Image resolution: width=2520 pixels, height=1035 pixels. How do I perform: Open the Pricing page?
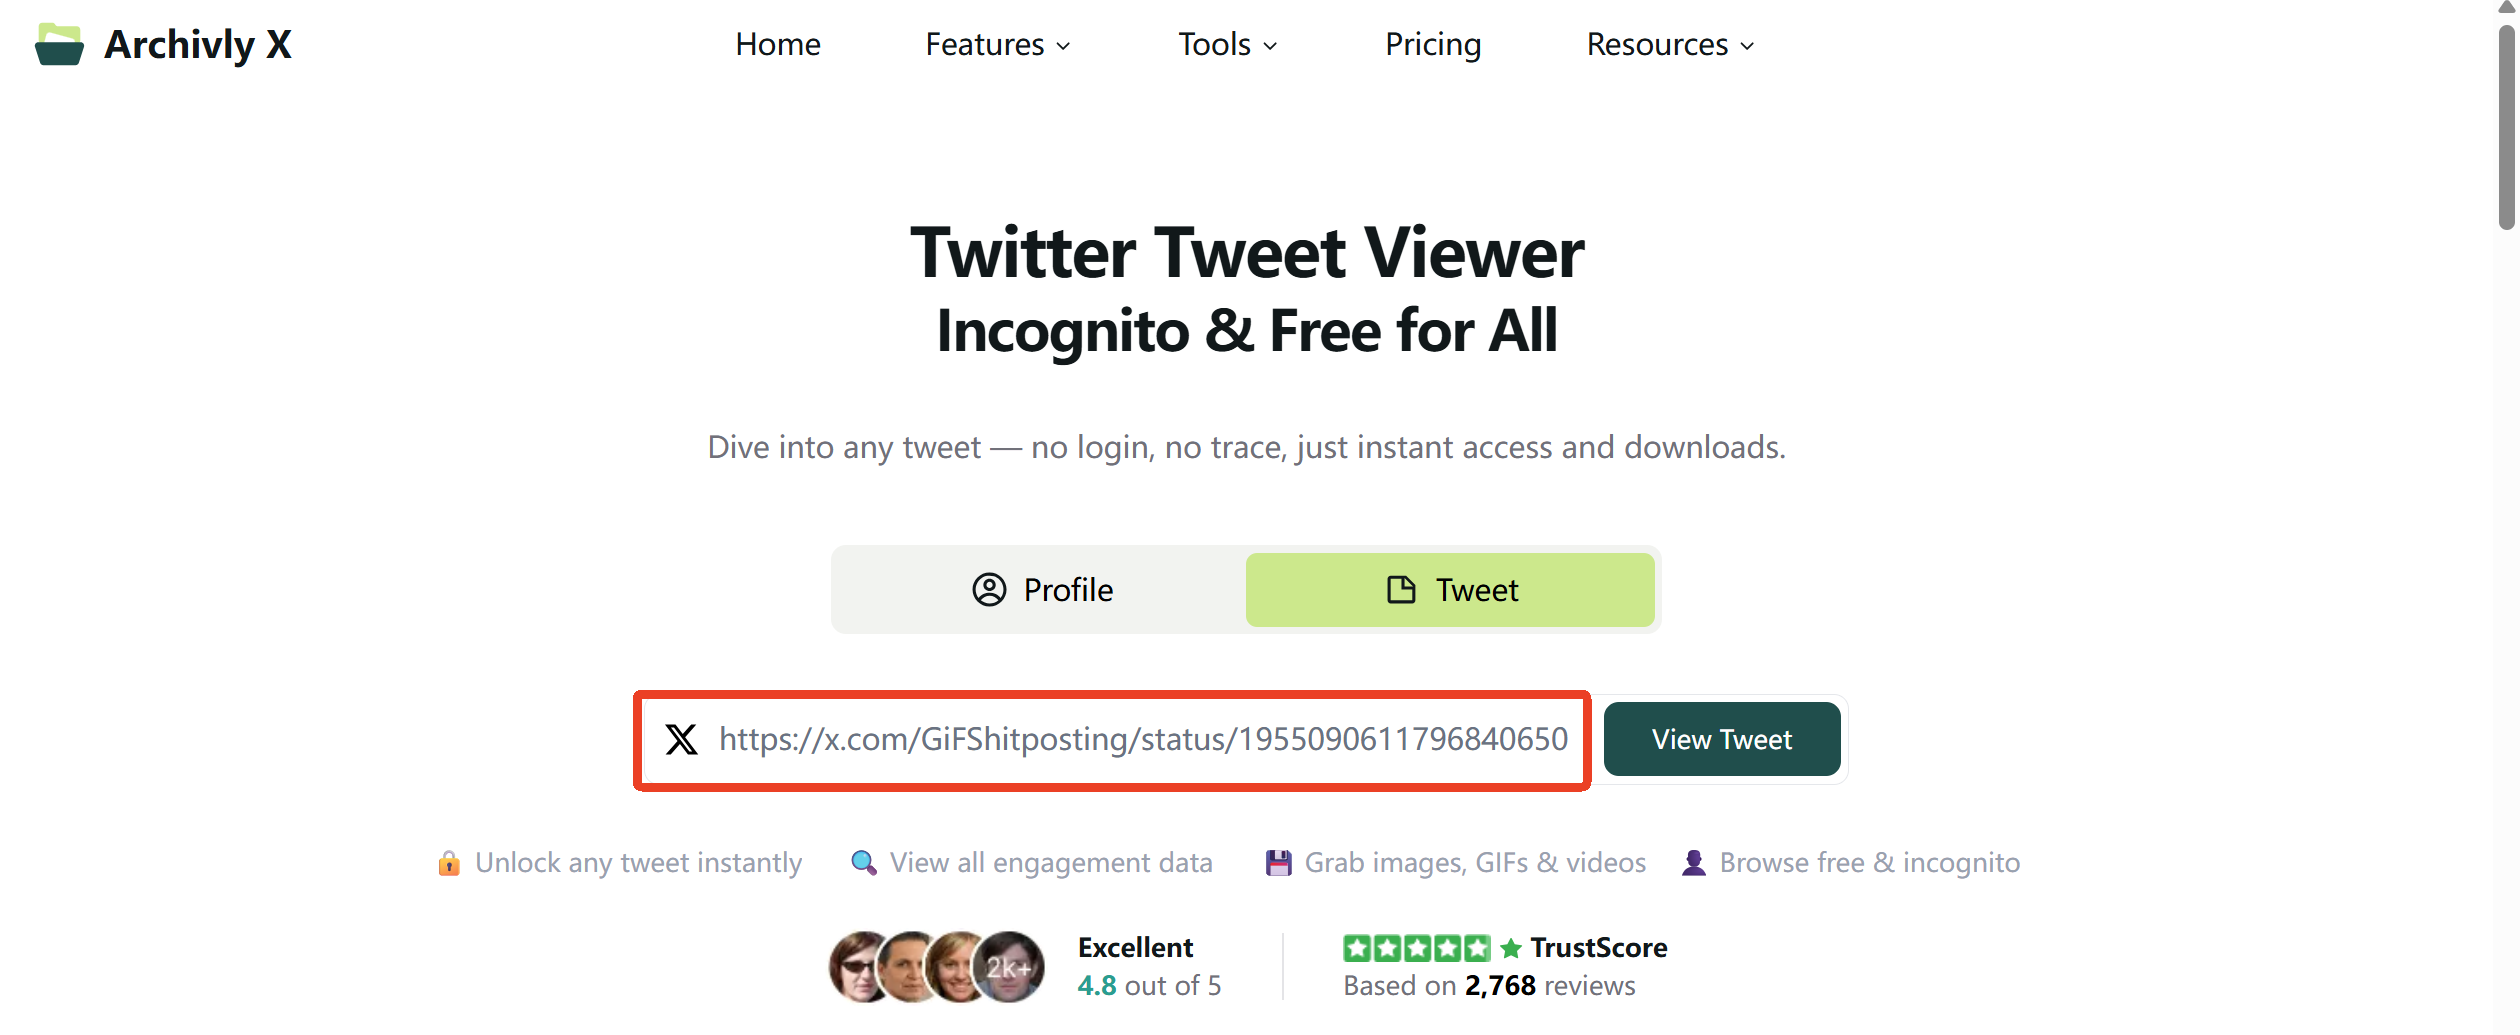click(x=1433, y=45)
